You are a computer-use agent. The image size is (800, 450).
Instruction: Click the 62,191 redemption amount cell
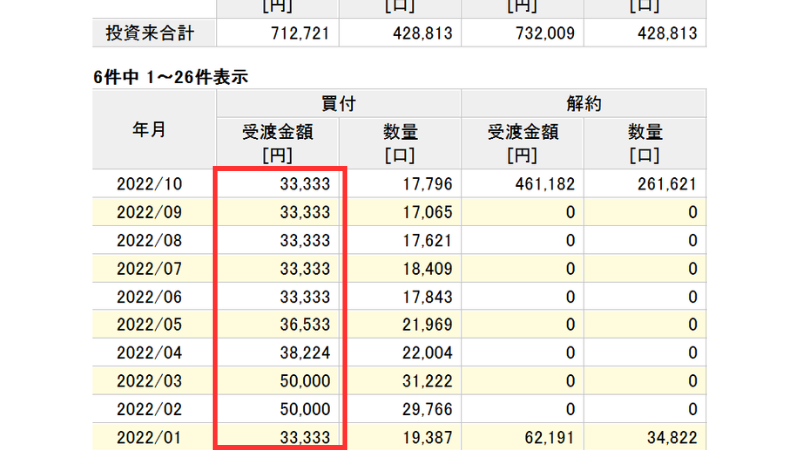[x=550, y=436]
